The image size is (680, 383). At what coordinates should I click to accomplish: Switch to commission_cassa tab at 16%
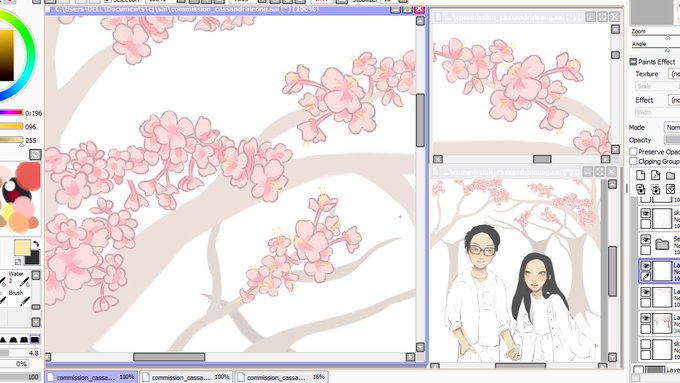pyautogui.click(x=281, y=377)
